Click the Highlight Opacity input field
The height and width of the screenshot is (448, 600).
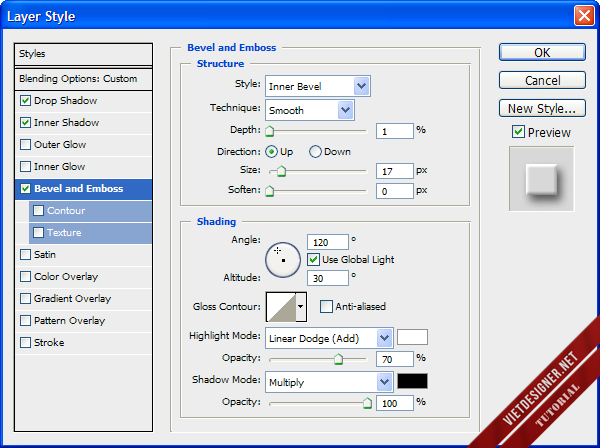[x=395, y=359]
